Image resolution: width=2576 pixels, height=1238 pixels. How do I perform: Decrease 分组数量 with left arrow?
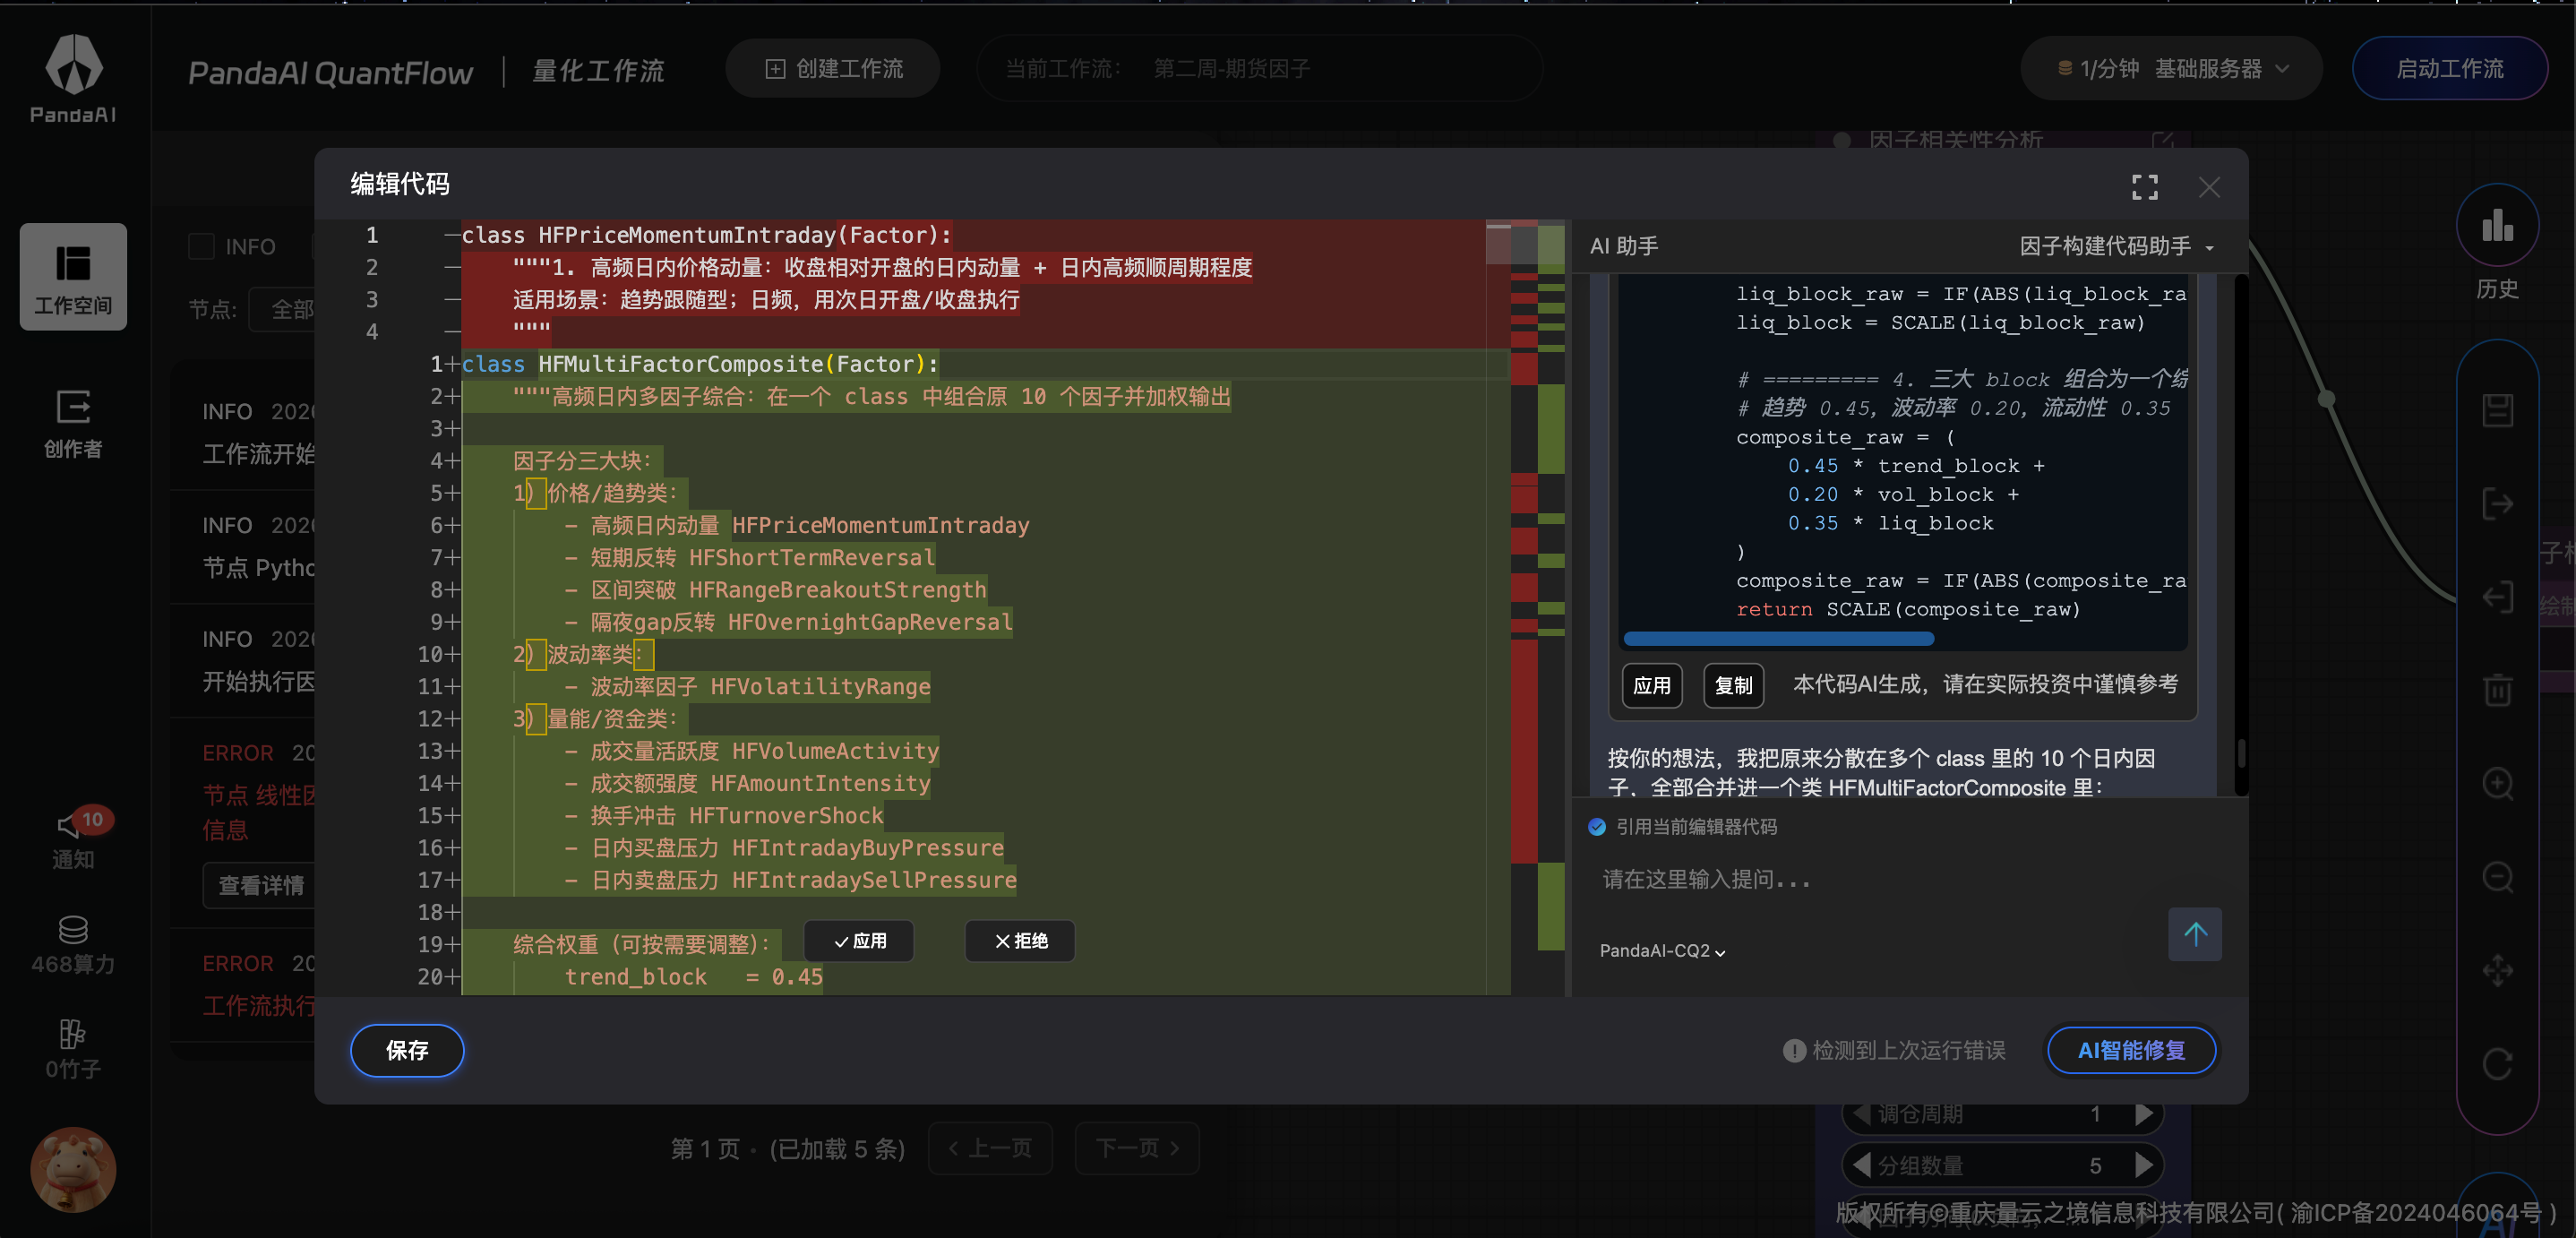point(1862,1165)
